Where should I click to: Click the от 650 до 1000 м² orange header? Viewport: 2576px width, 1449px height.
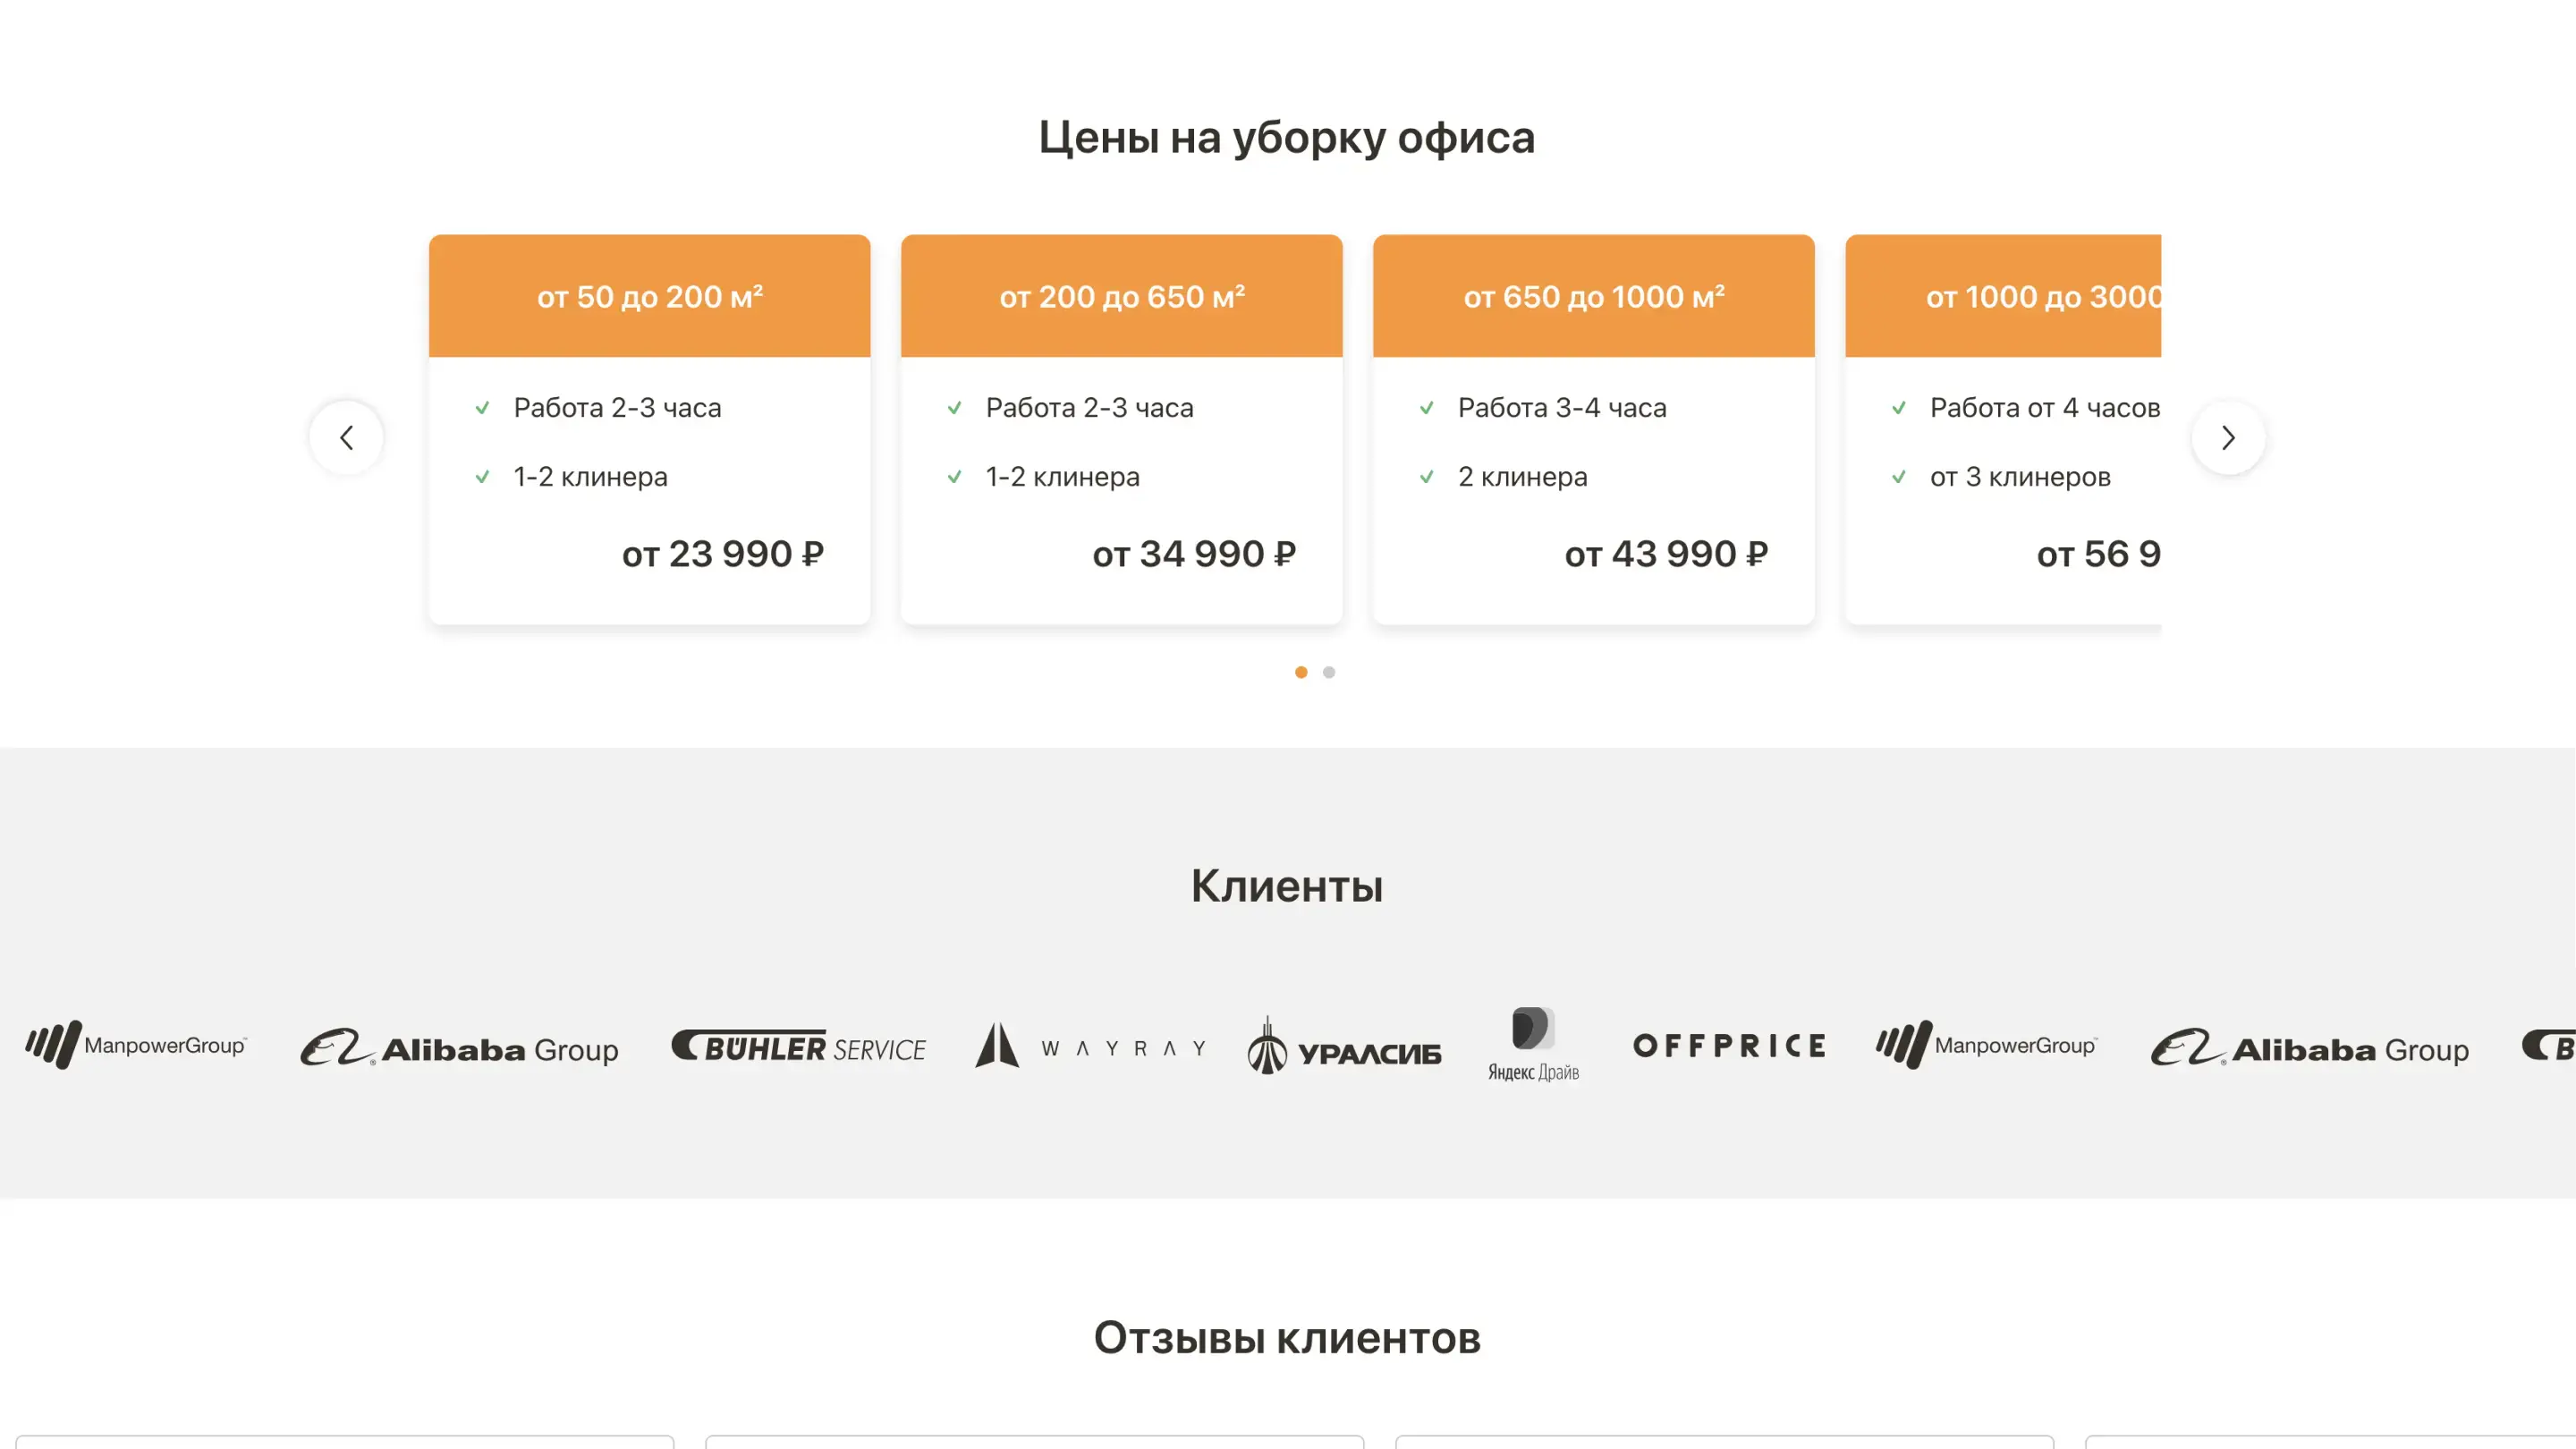[x=1593, y=296]
